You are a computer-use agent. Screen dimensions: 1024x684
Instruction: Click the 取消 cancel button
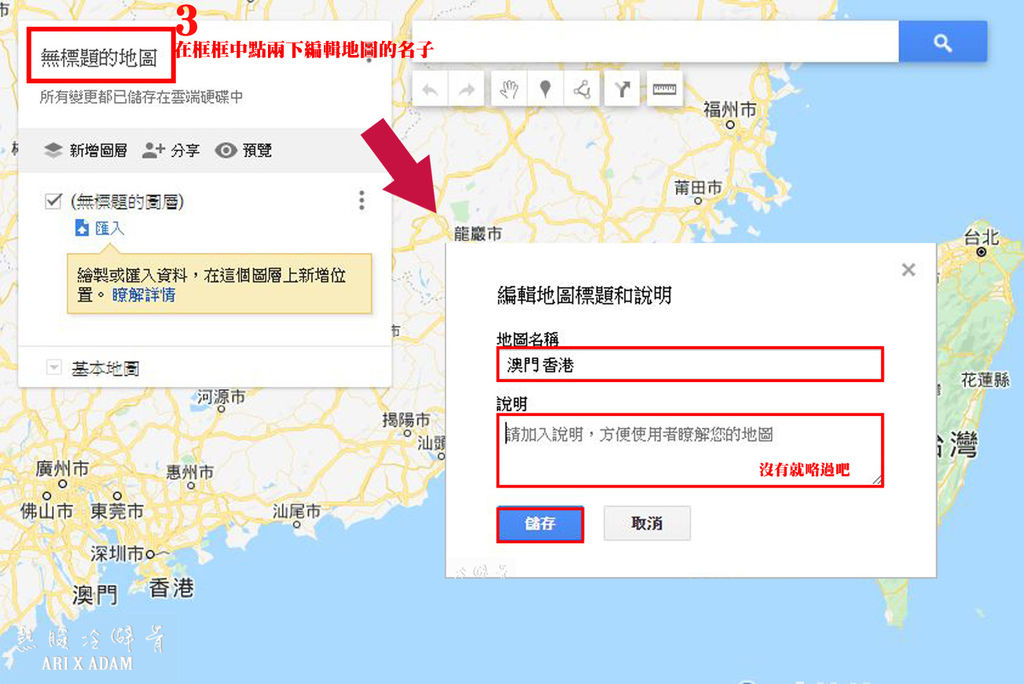647,523
